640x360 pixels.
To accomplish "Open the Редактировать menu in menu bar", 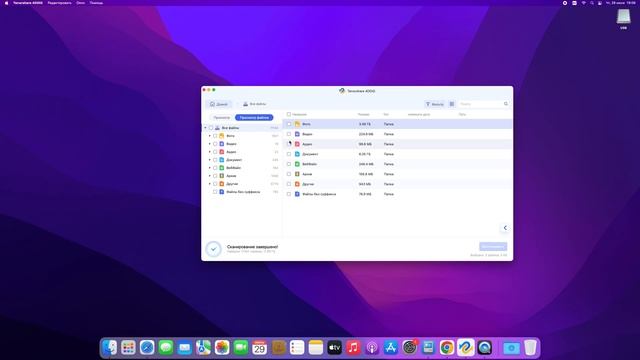I will coord(60,3).
